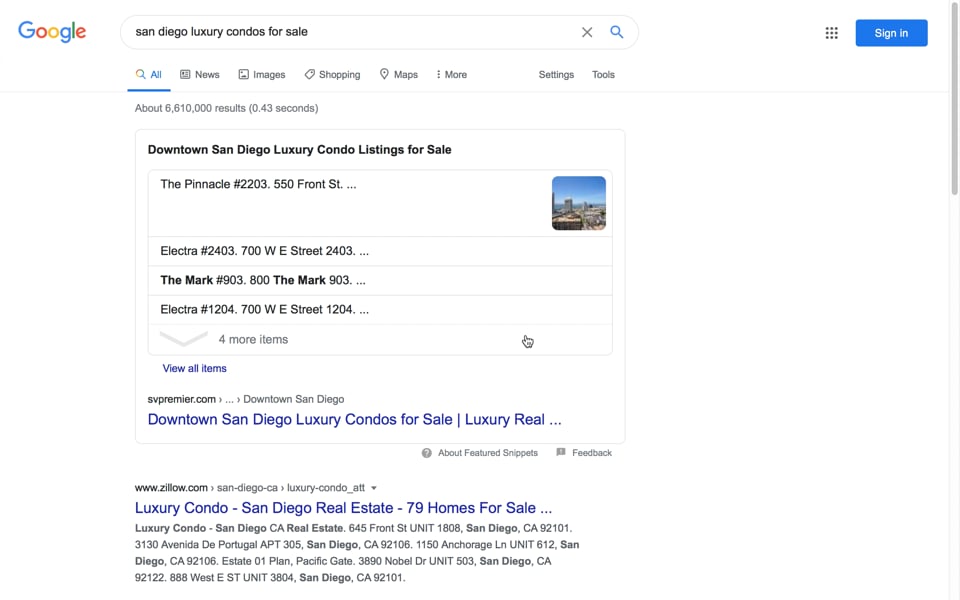Clear the search box with the X icon
The image size is (960, 600).
click(x=587, y=32)
